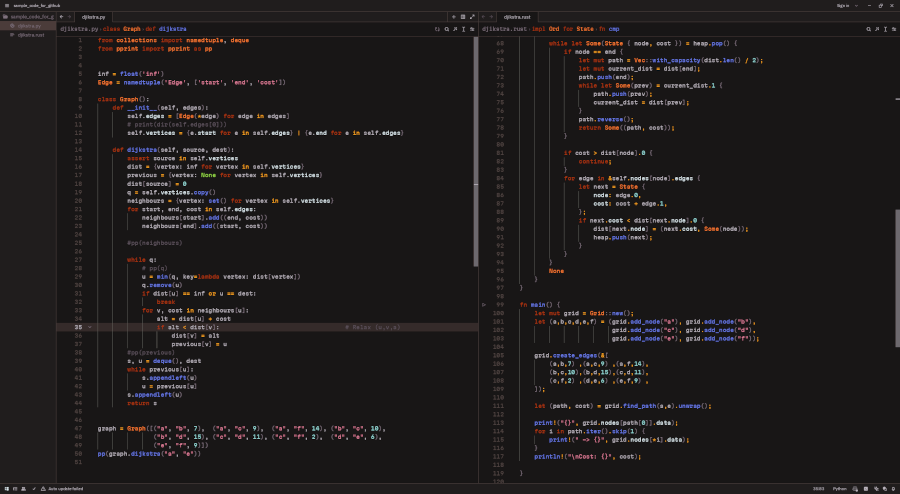Click the 'fn cmp' breadcrumb in right pane
This screenshot has width=900, height=494.
[609, 29]
